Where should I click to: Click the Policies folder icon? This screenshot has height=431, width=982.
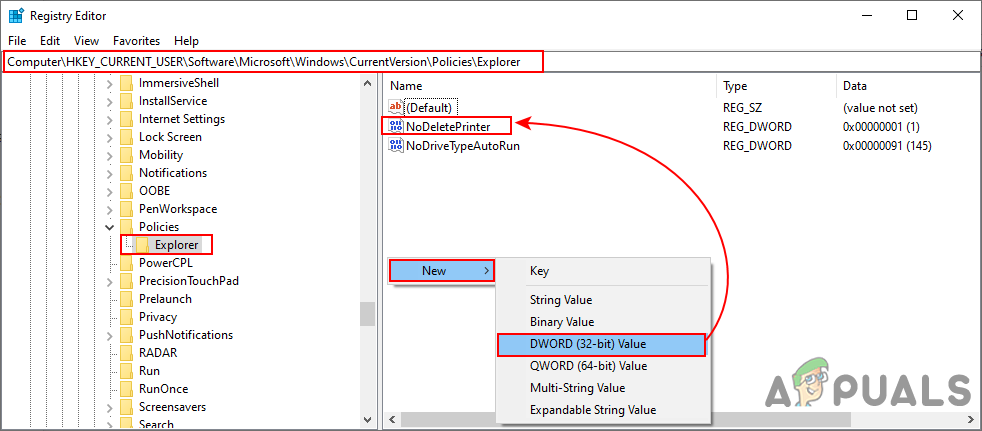coord(127,227)
